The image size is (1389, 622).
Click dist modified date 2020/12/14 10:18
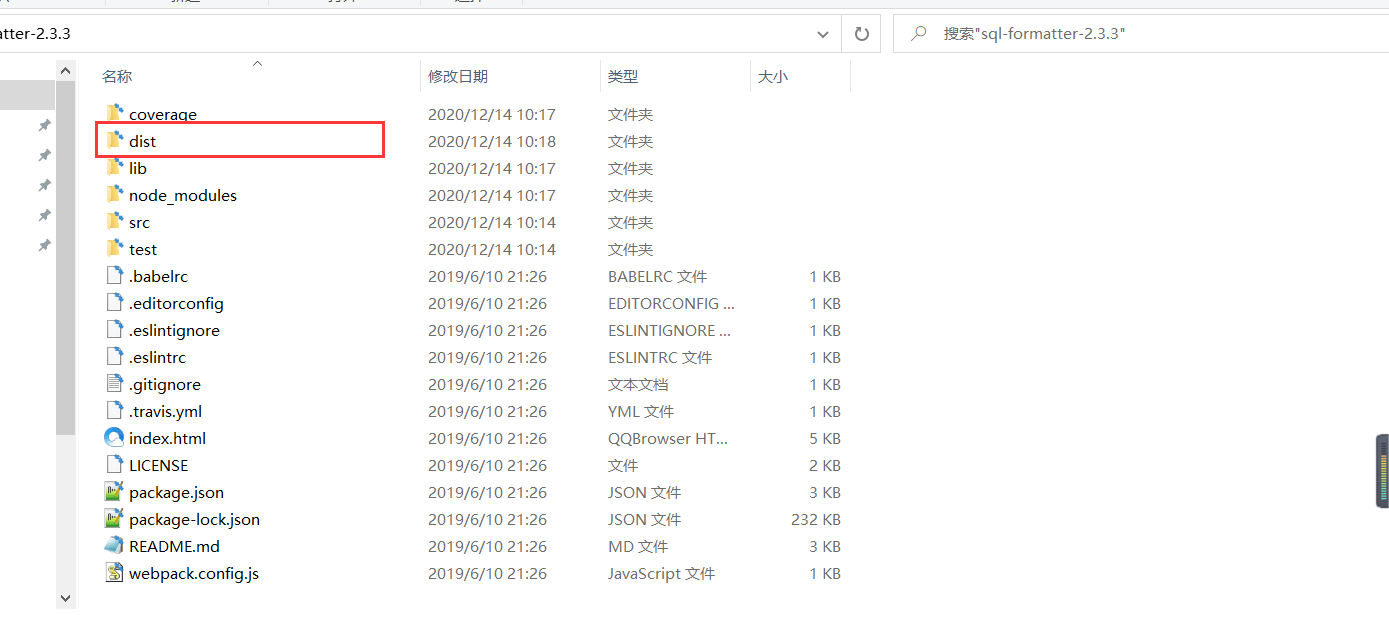[492, 141]
